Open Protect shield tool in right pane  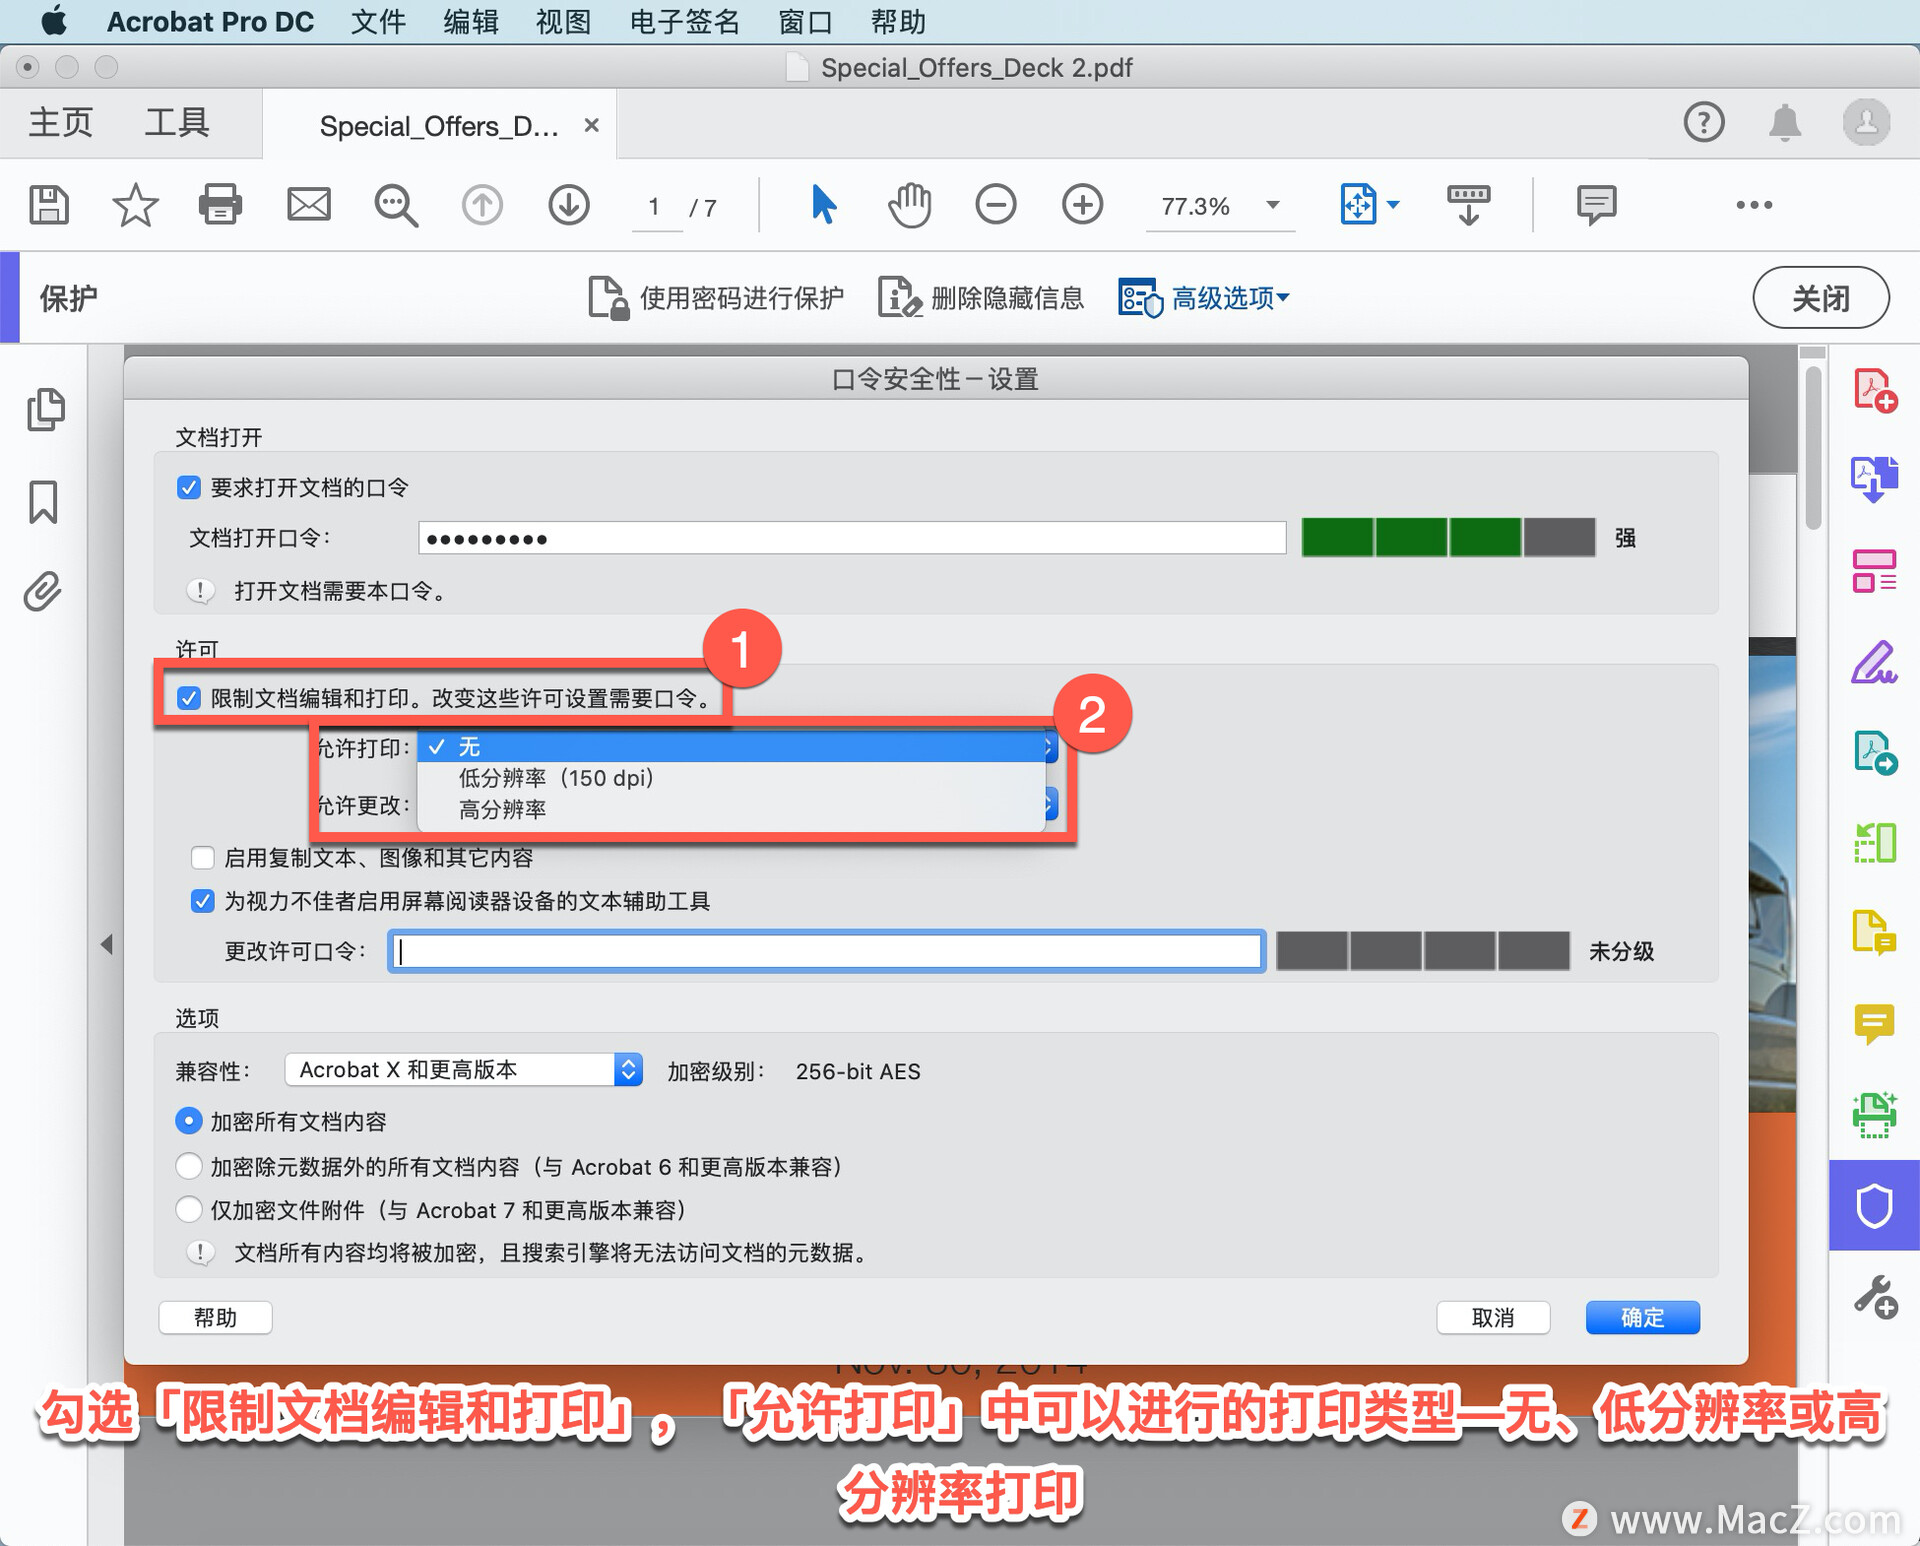(1874, 1205)
